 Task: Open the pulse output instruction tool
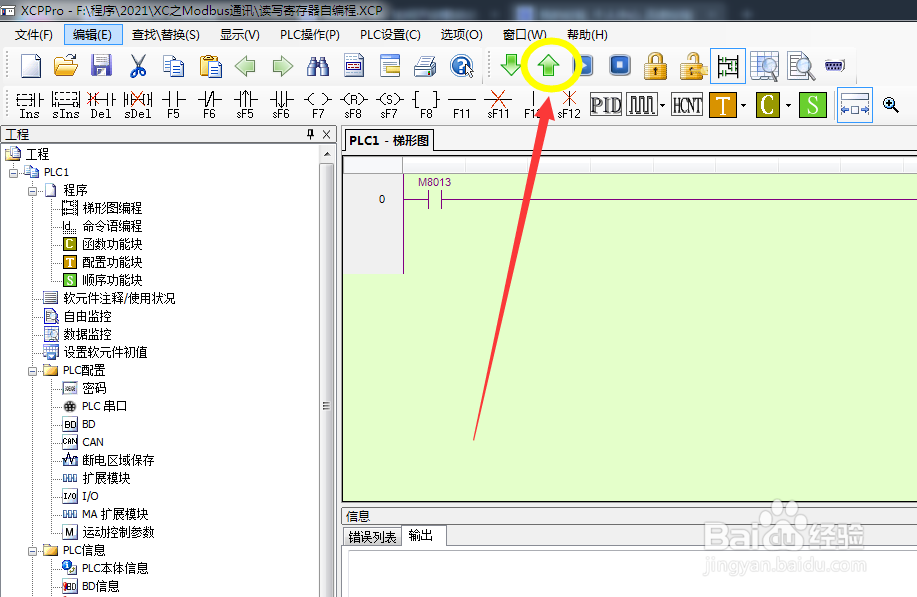642,105
